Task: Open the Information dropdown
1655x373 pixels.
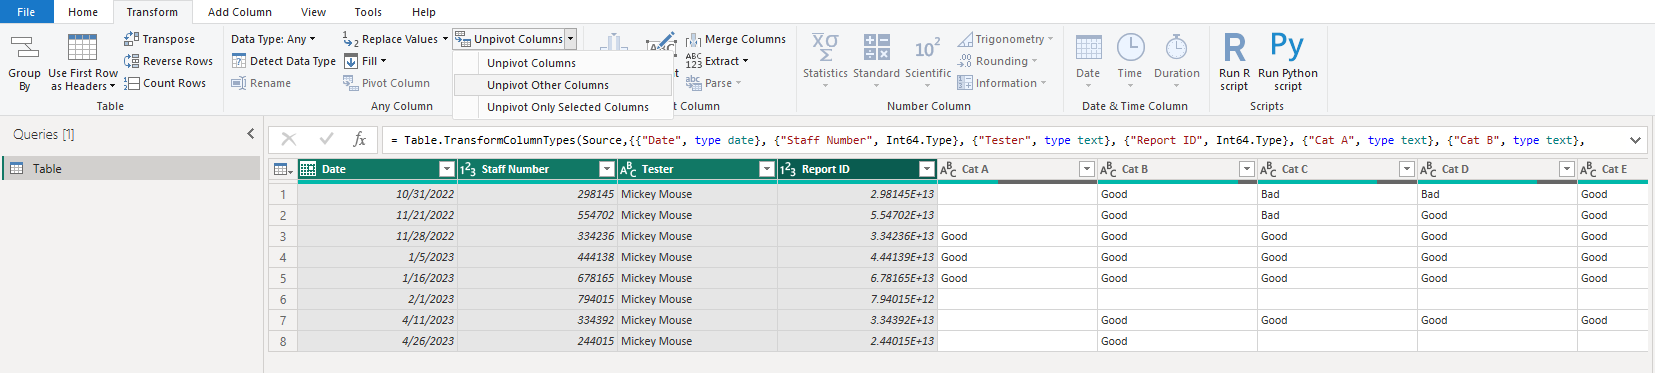Action: pyautogui.click(x=1002, y=83)
